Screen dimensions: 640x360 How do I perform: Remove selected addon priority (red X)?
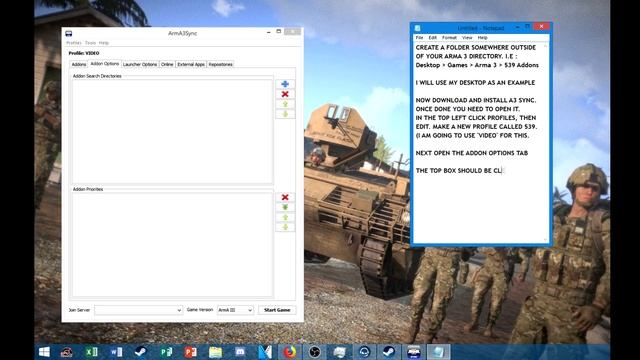click(285, 197)
